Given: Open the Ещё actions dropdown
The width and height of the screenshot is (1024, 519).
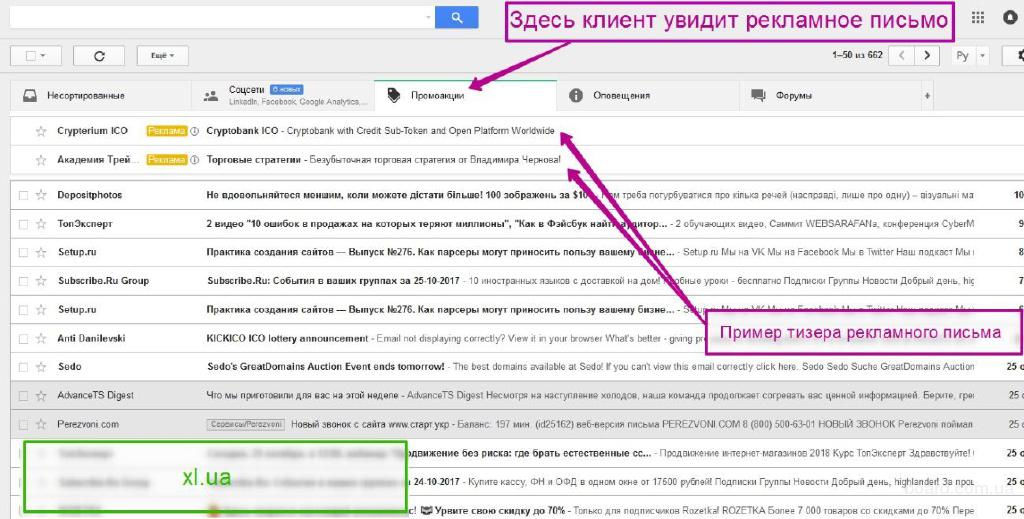Looking at the screenshot, I should (163, 55).
